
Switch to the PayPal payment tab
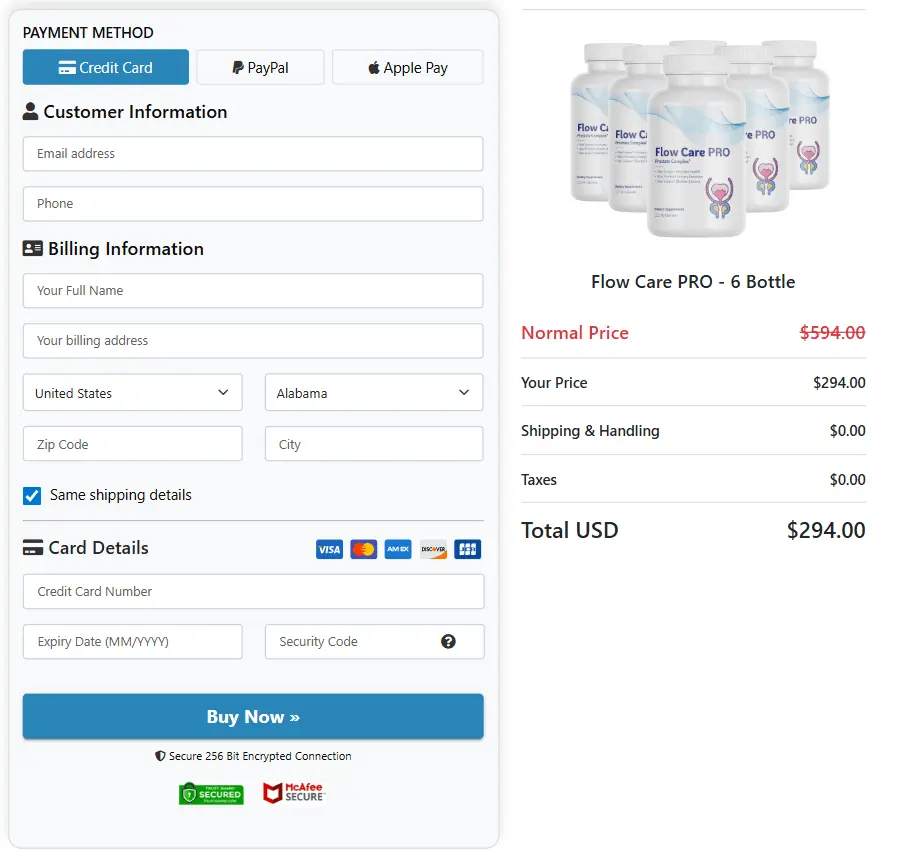pyautogui.click(x=260, y=67)
